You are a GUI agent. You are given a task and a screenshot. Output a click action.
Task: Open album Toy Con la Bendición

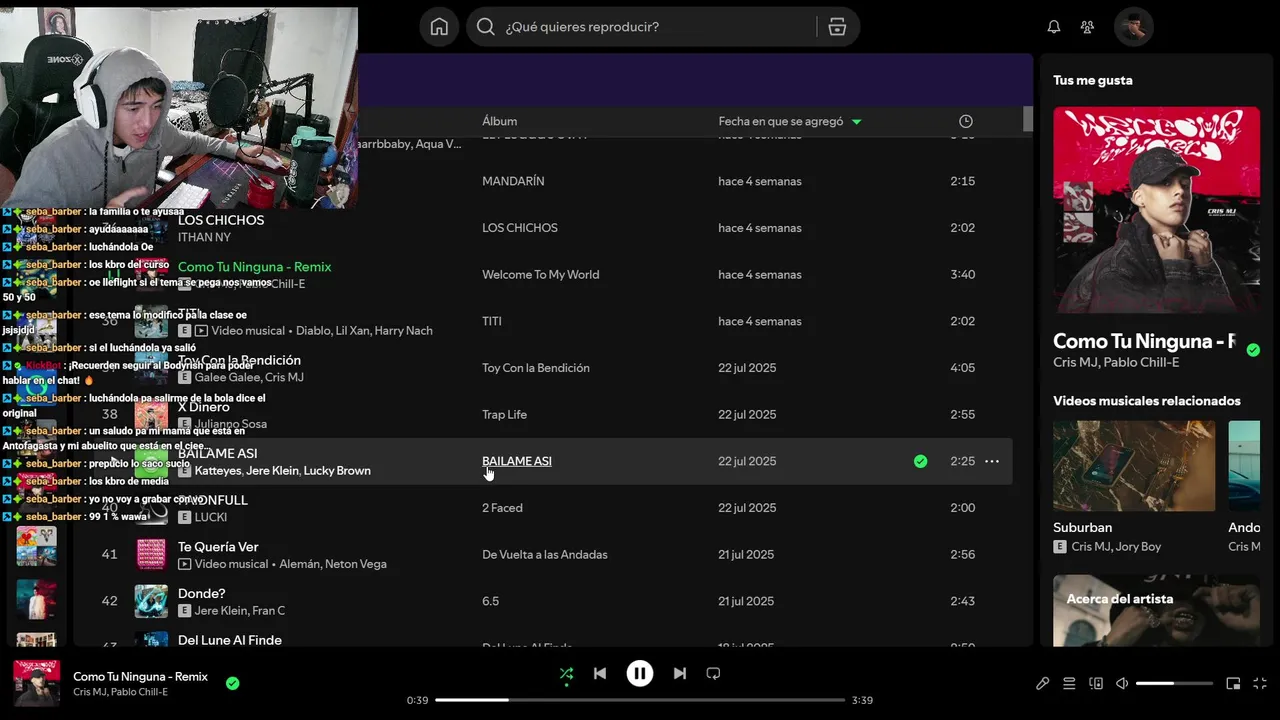click(x=536, y=368)
